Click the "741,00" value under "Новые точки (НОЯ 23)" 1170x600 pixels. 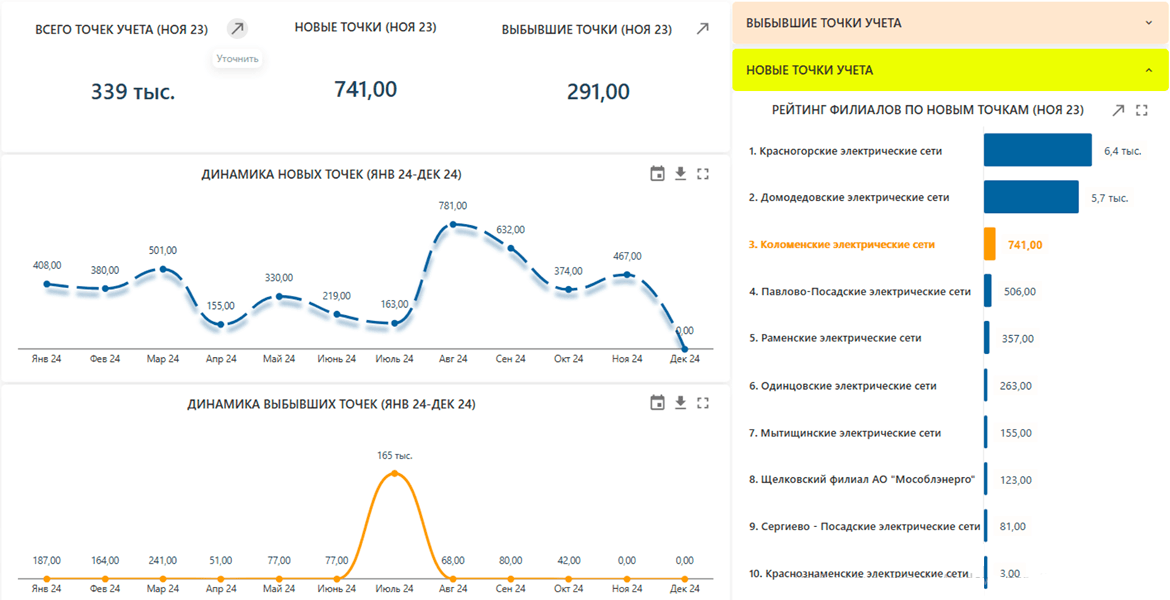click(x=366, y=90)
